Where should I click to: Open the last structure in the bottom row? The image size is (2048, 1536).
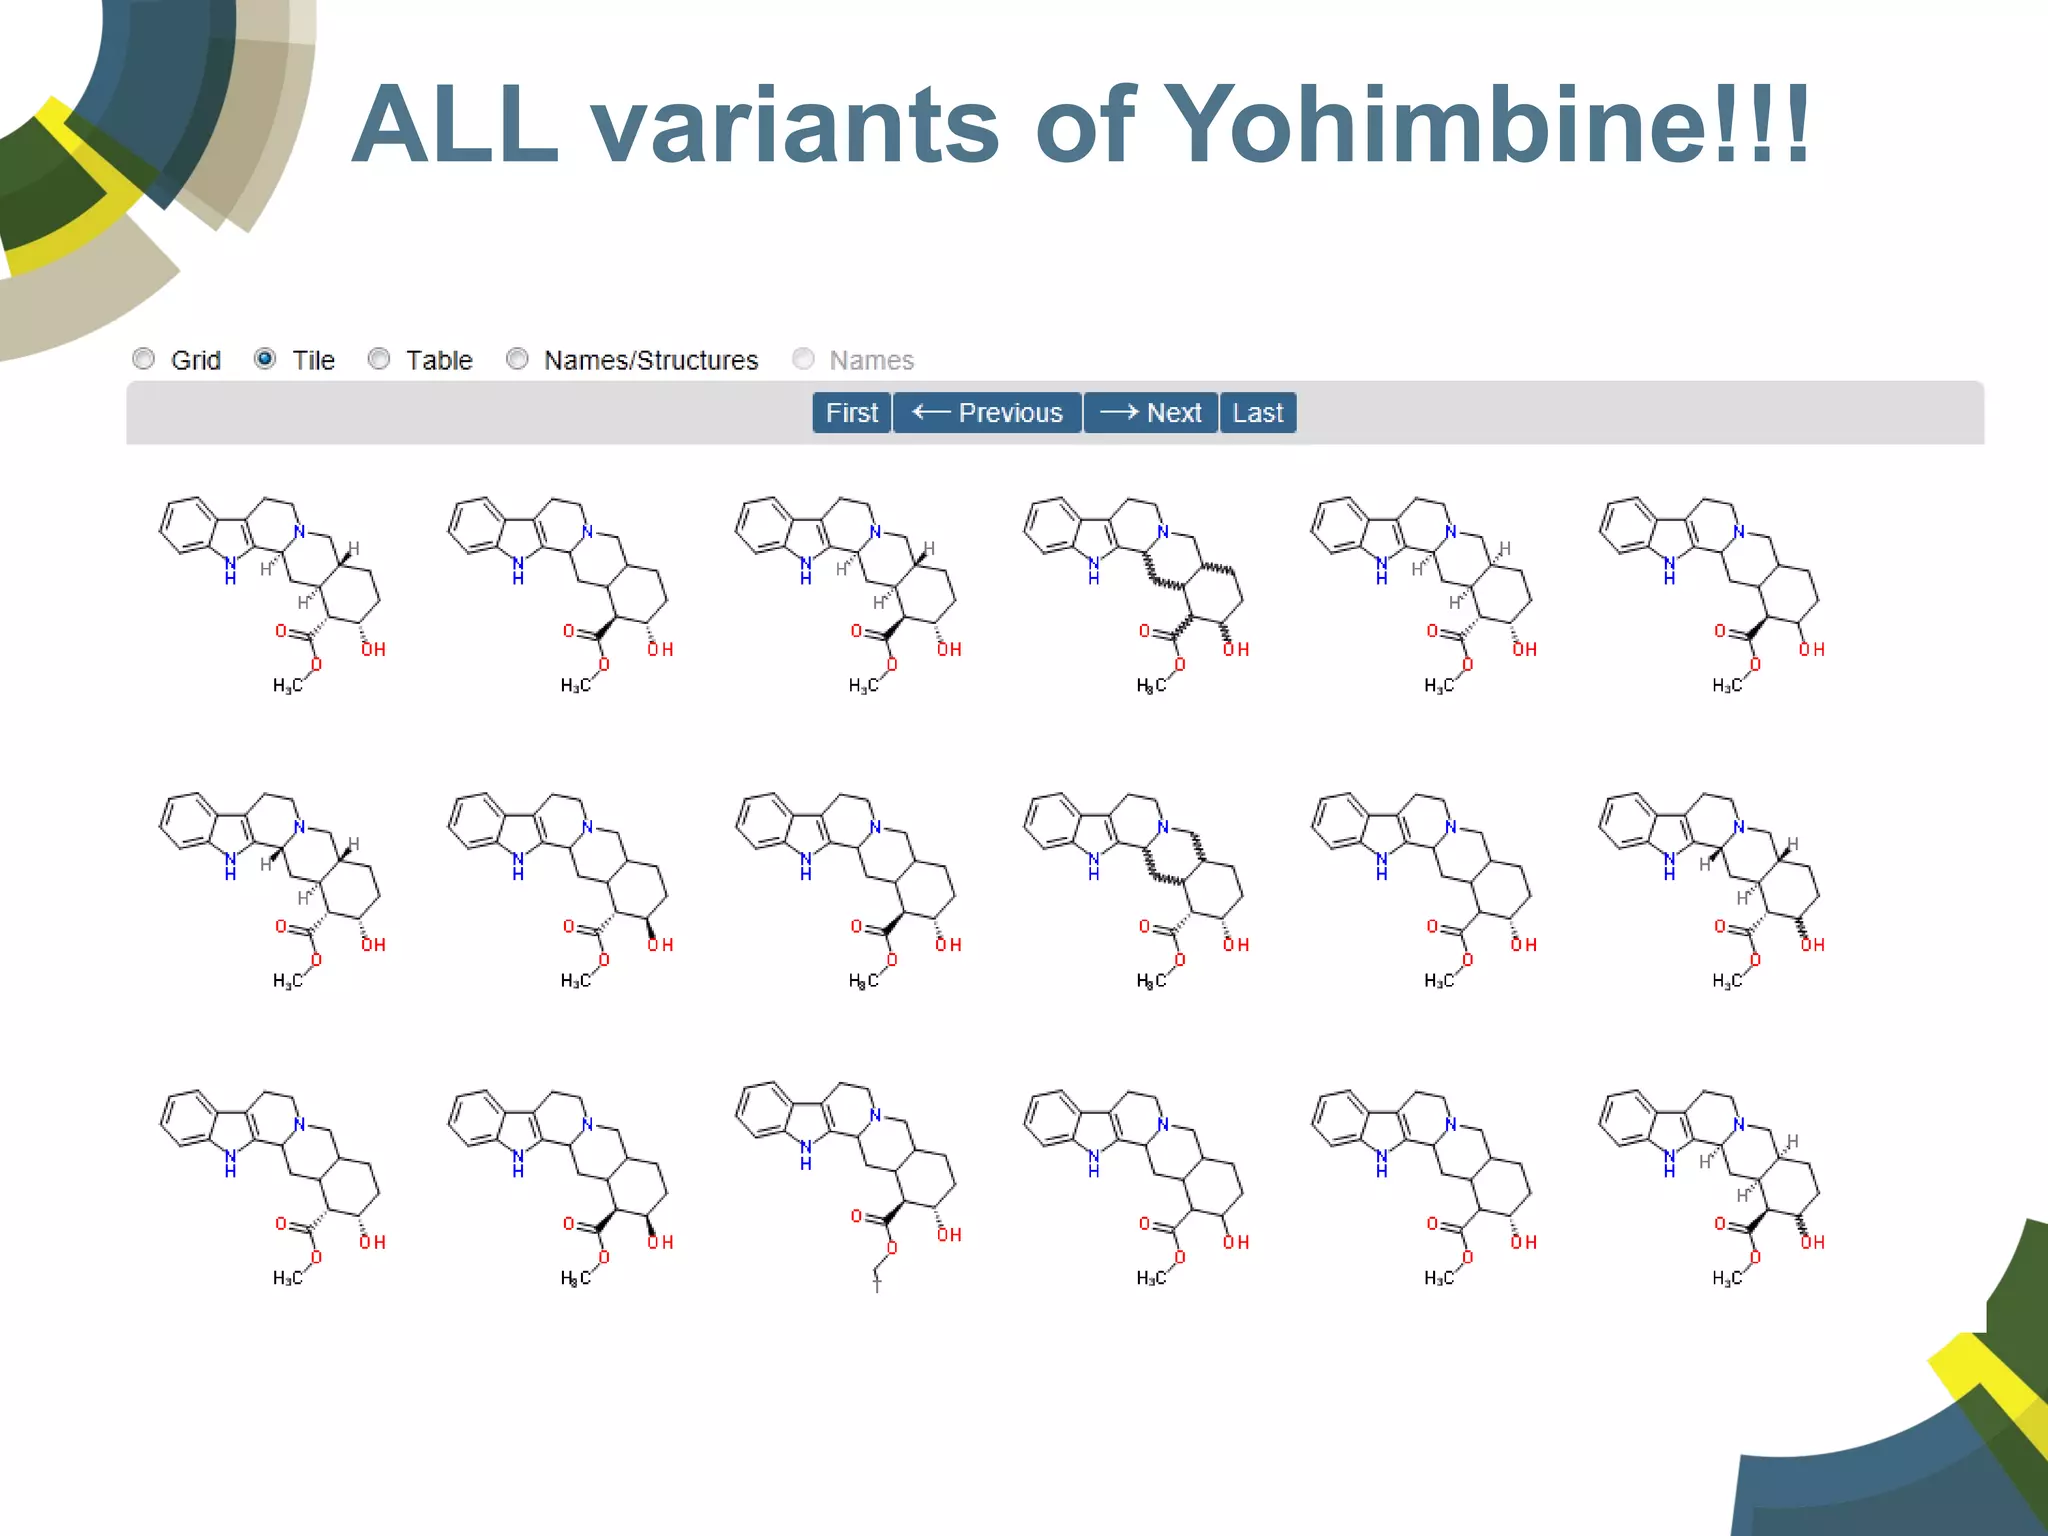[x=1712, y=1188]
